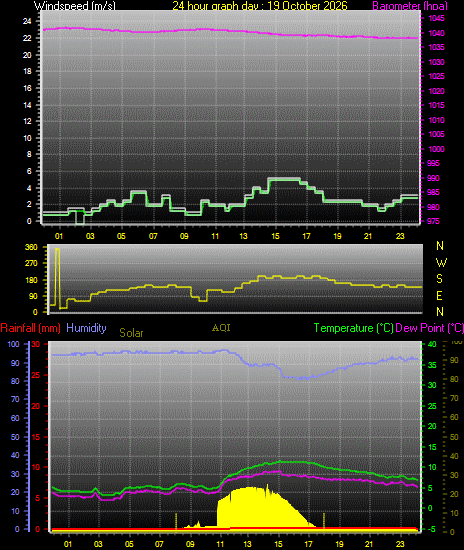Click hour 13 under the bottom temperature graph

tap(248, 544)
